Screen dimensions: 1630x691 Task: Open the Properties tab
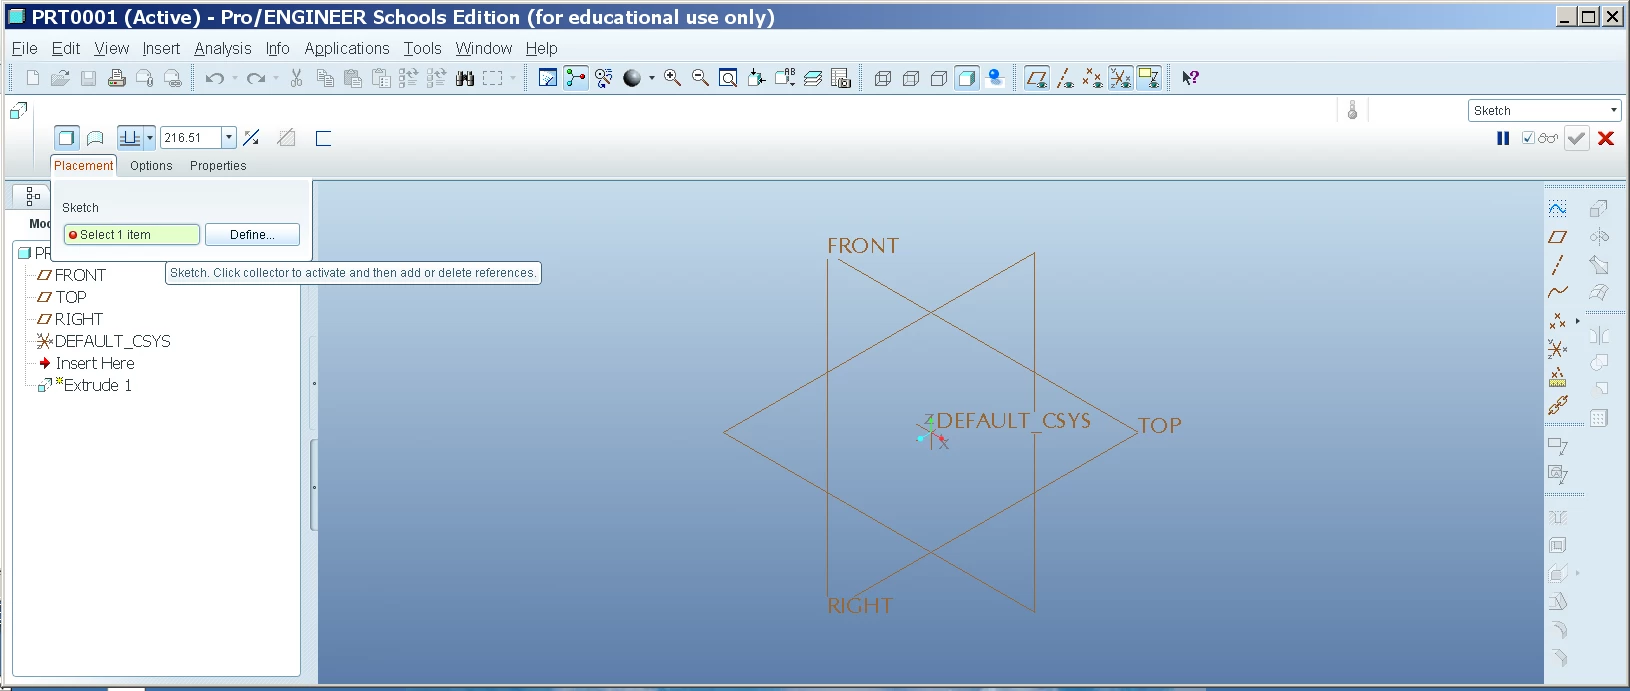coord(218,166)
